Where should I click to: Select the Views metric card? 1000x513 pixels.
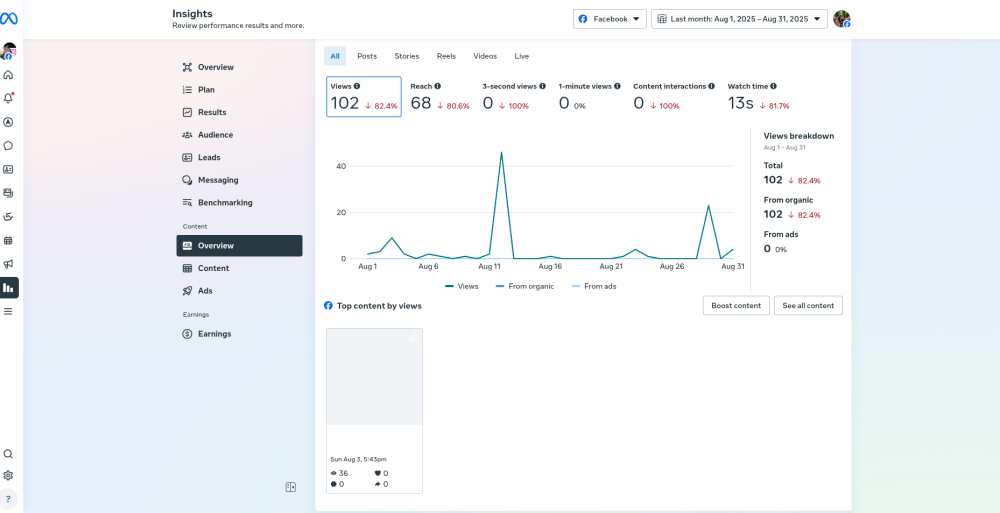point(364,97)
